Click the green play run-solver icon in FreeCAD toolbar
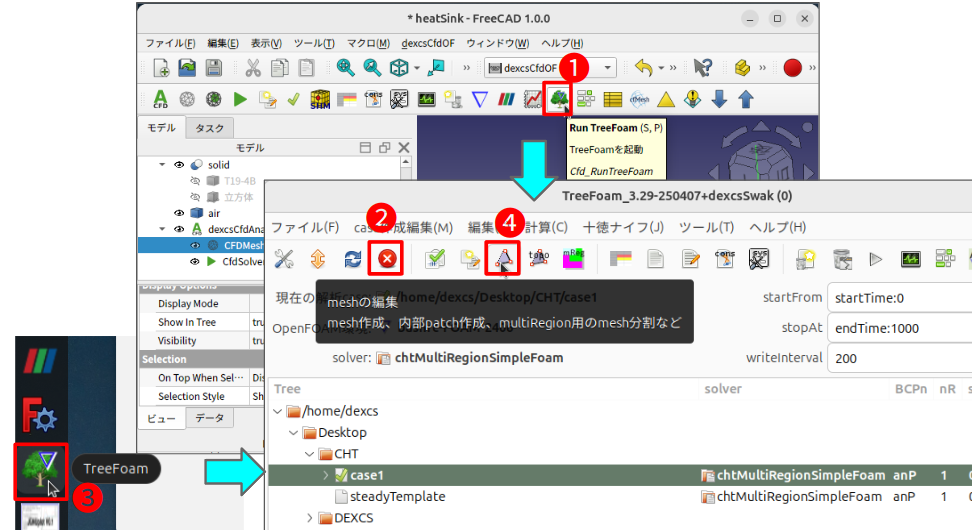Screen dimensions: 972x530 (x=240, y=99)
